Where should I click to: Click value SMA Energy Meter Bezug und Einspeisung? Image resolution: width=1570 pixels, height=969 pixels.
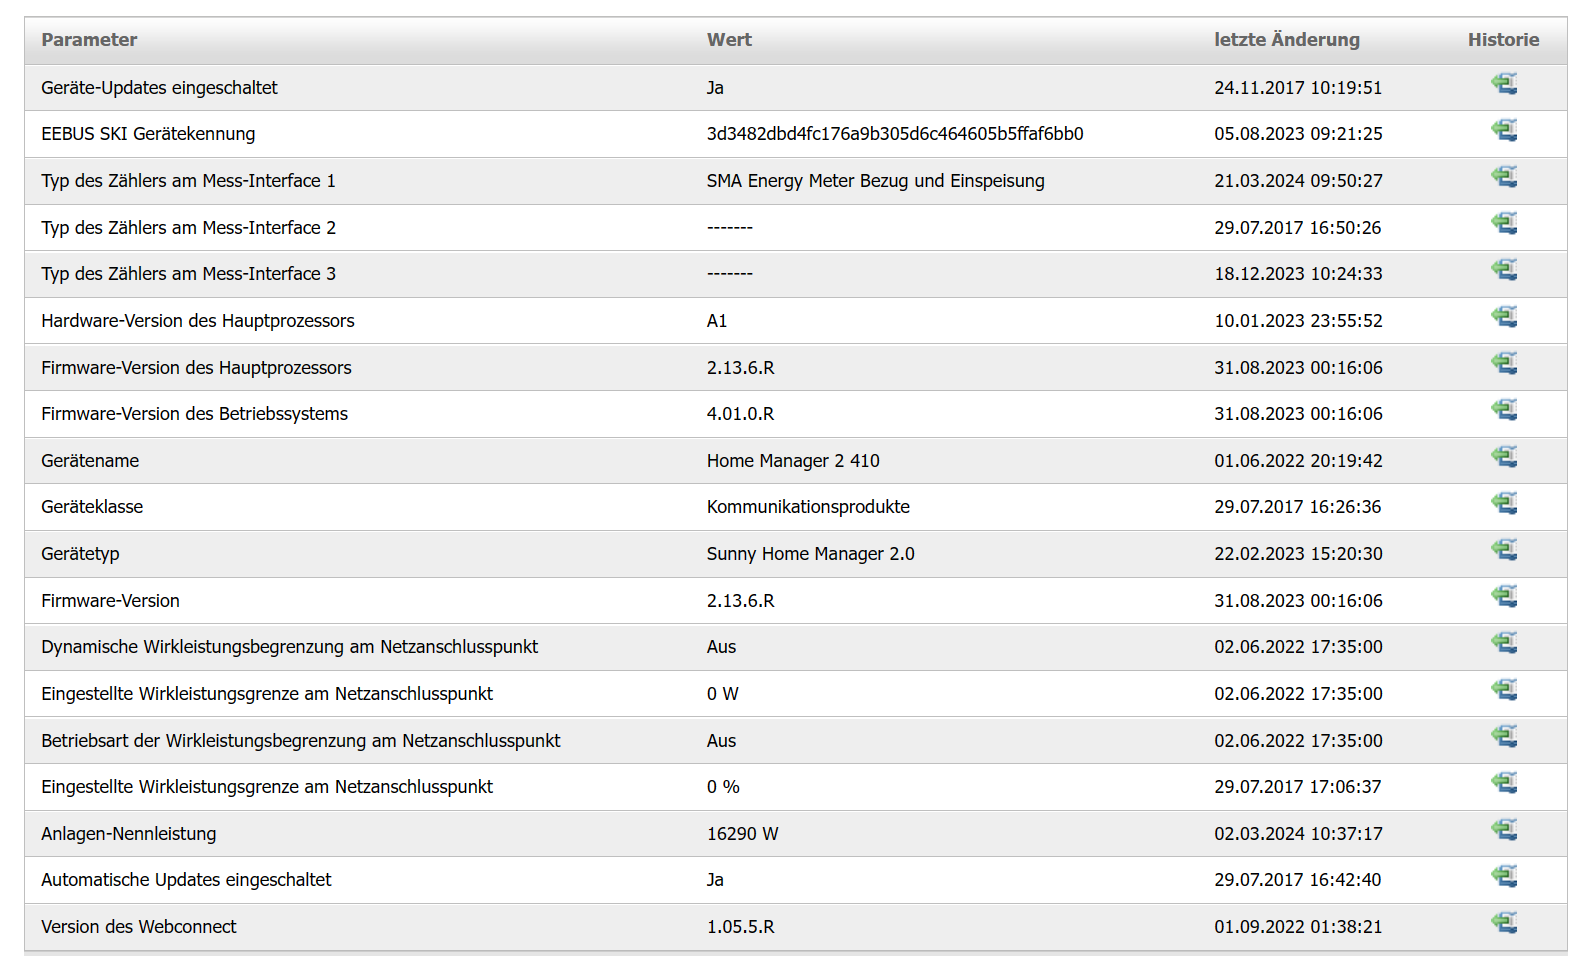point(875,181)
